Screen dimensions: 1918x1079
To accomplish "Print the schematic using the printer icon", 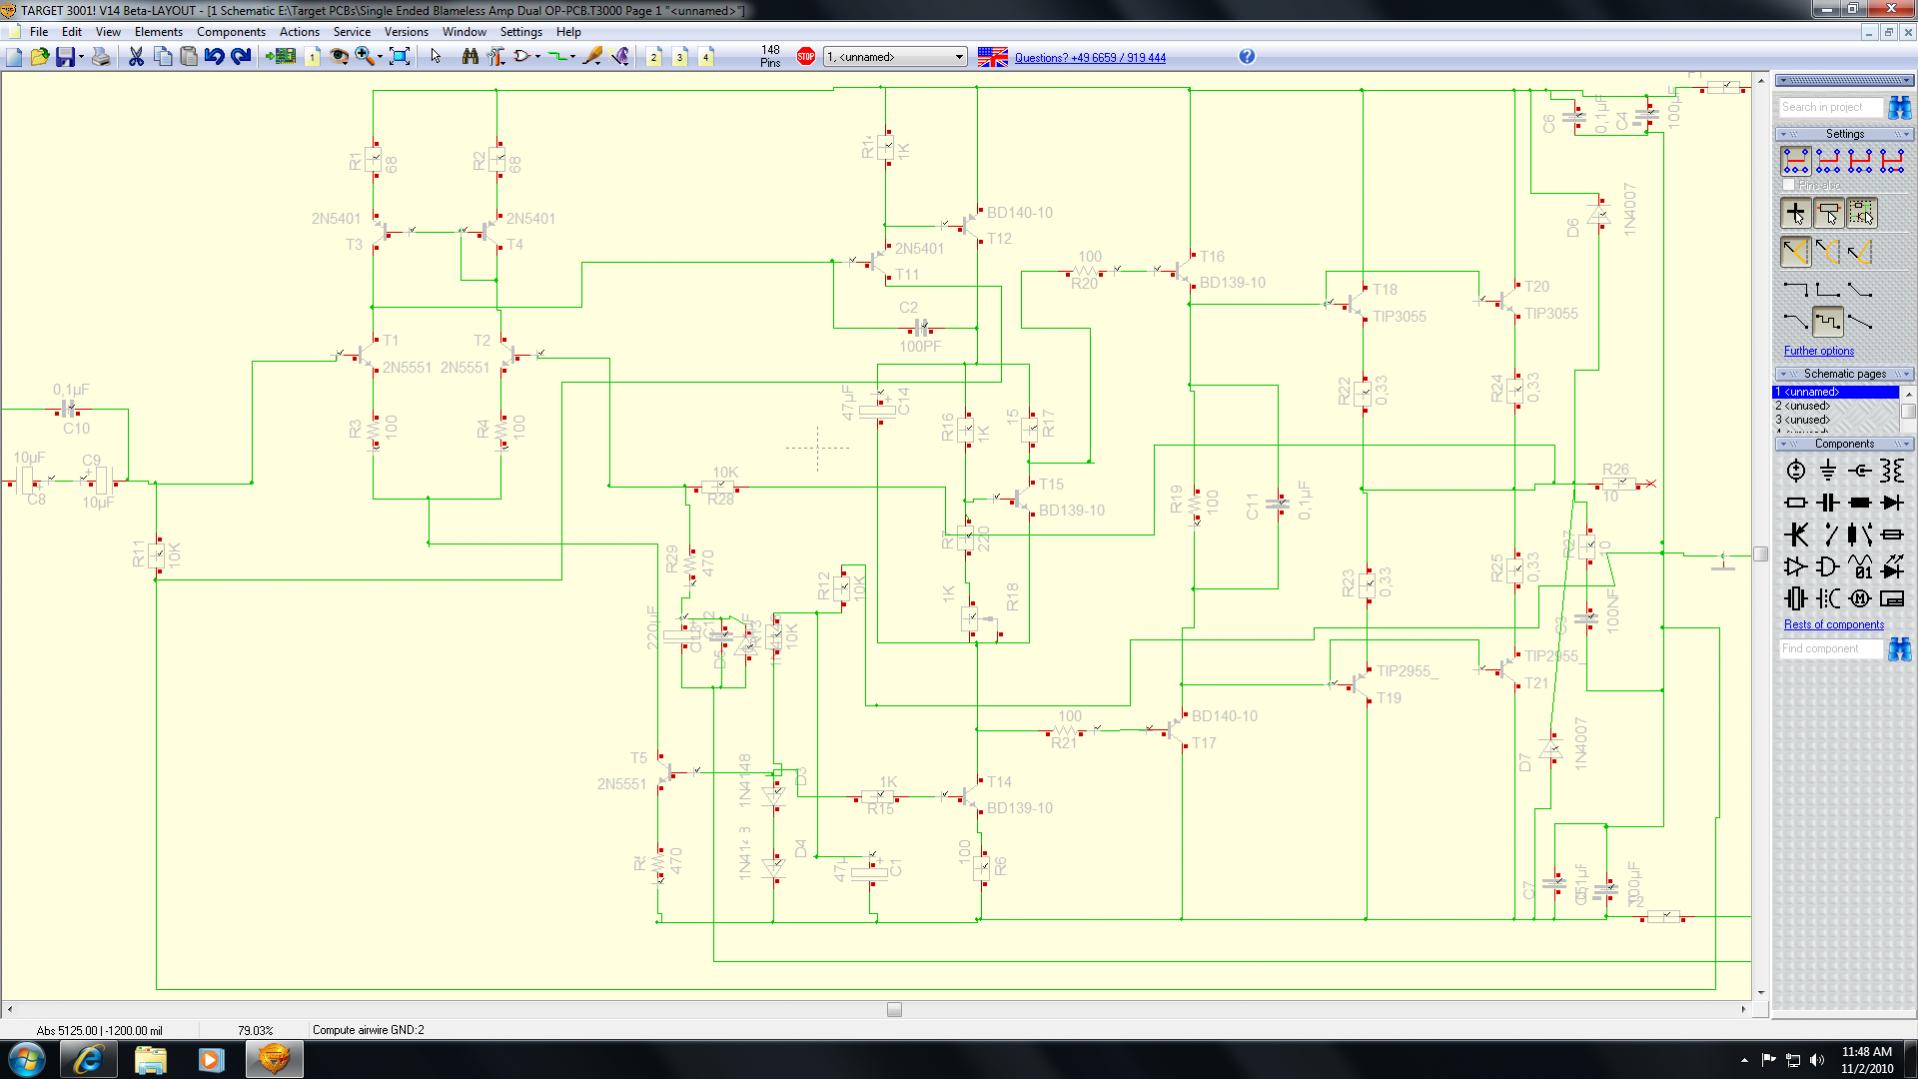I will coord(101,57).
